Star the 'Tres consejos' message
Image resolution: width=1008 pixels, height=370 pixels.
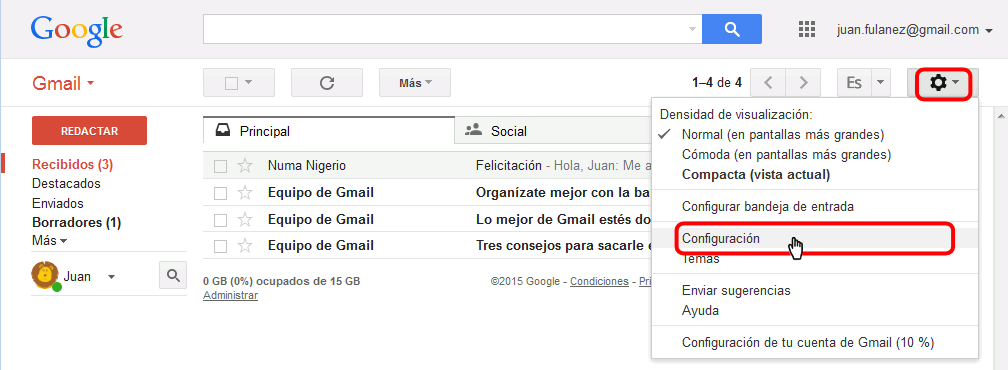244,246
